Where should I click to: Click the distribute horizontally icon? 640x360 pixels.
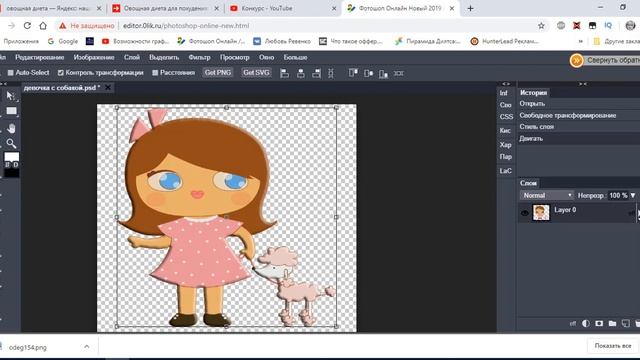pyautogui.click(x=399, y=73)
